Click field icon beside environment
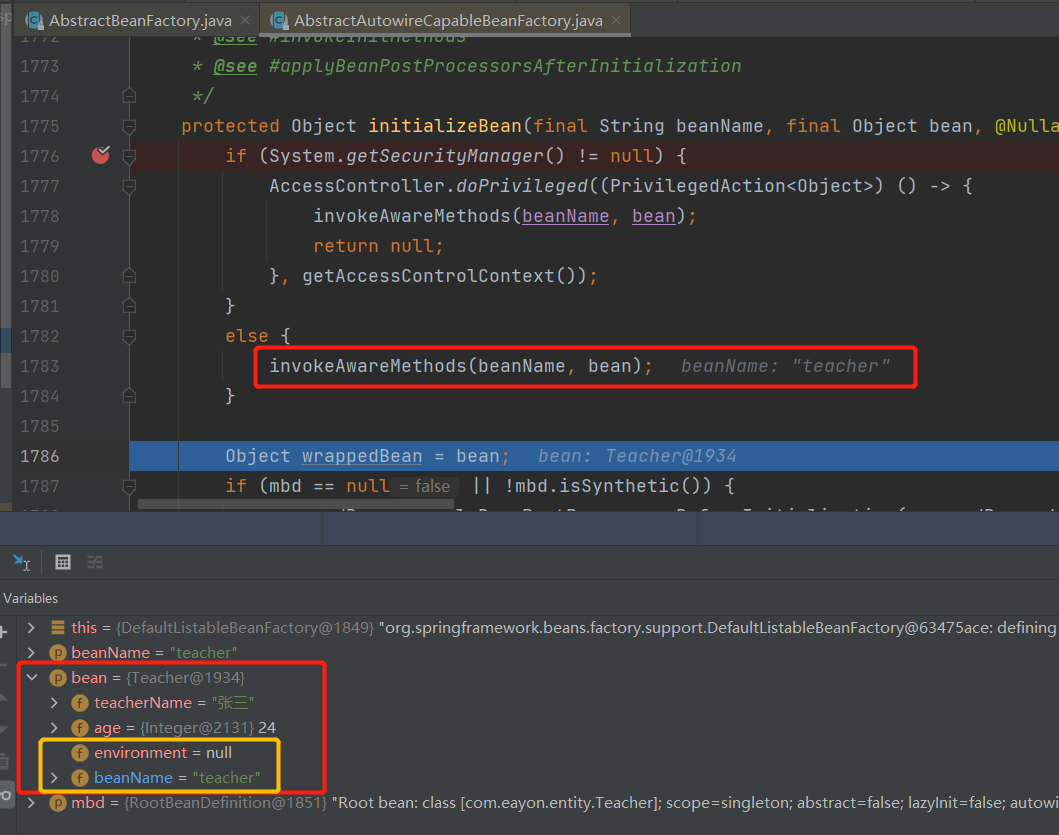This screenshot has width=1059, height=835. tap(80, 753)
